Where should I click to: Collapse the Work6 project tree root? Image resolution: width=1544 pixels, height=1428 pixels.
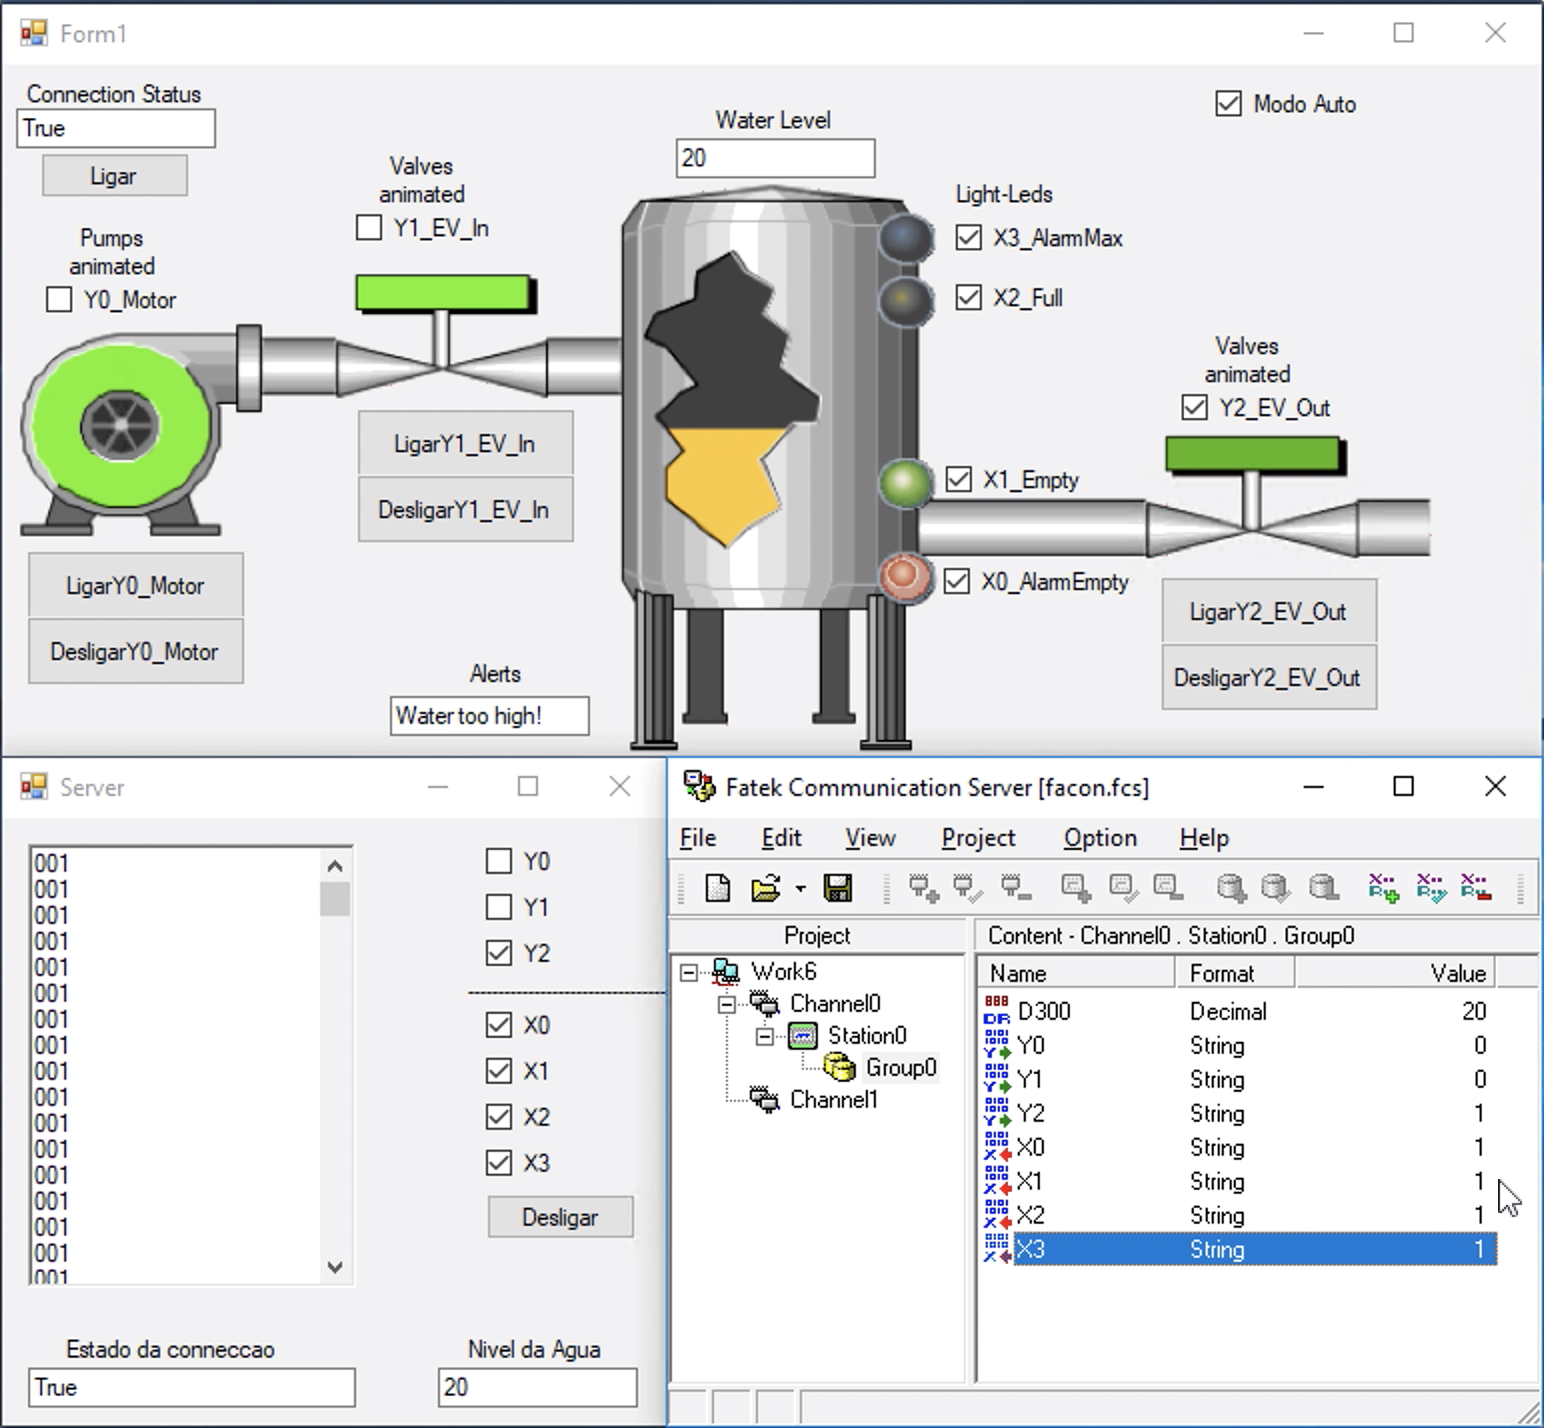pos(687,971)
